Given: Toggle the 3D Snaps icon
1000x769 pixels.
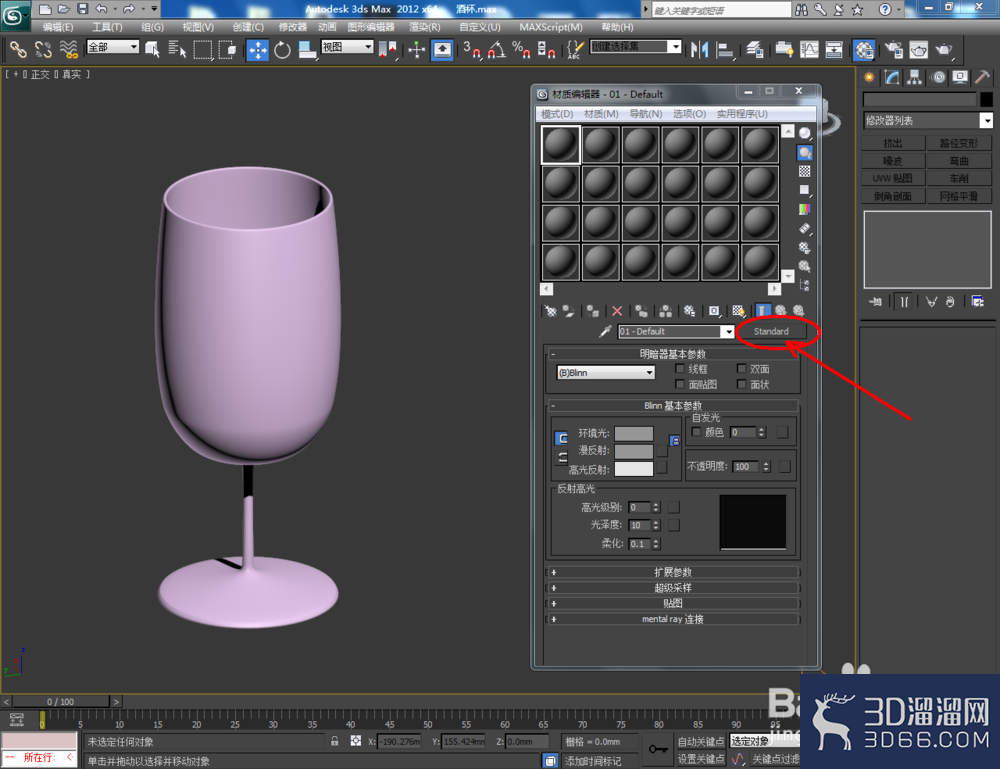Looking at the screenshot, I should click(472, 50).
